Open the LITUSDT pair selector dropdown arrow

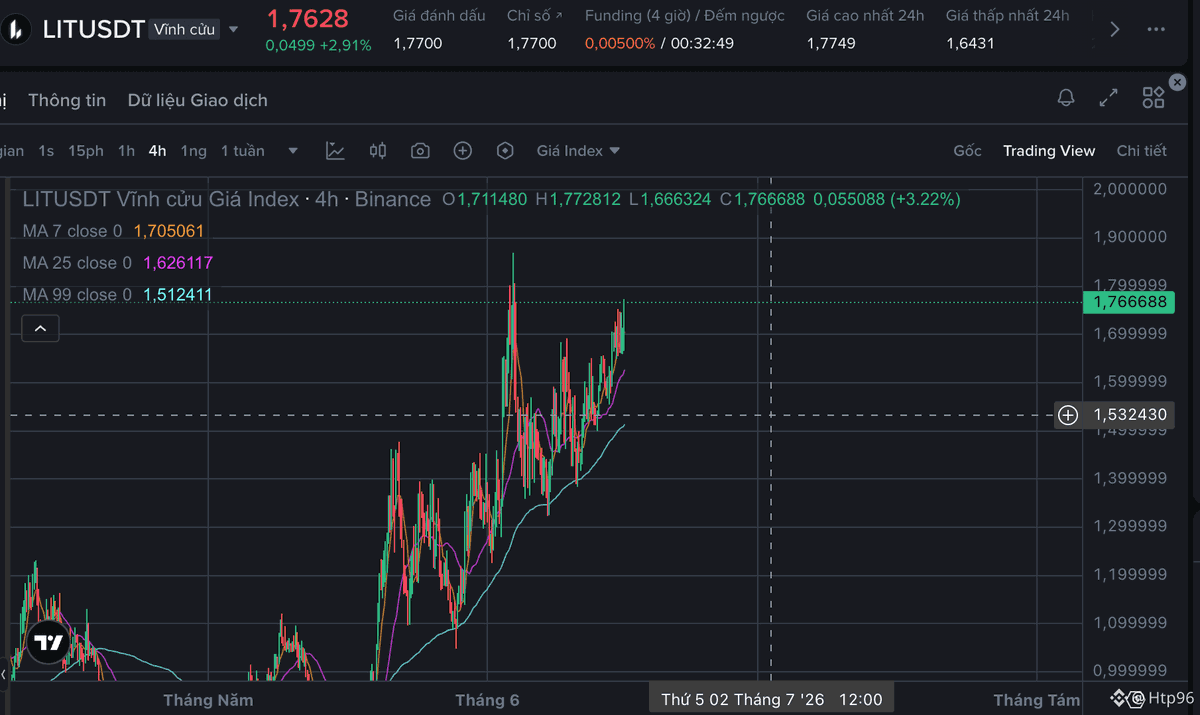[234, 29]
